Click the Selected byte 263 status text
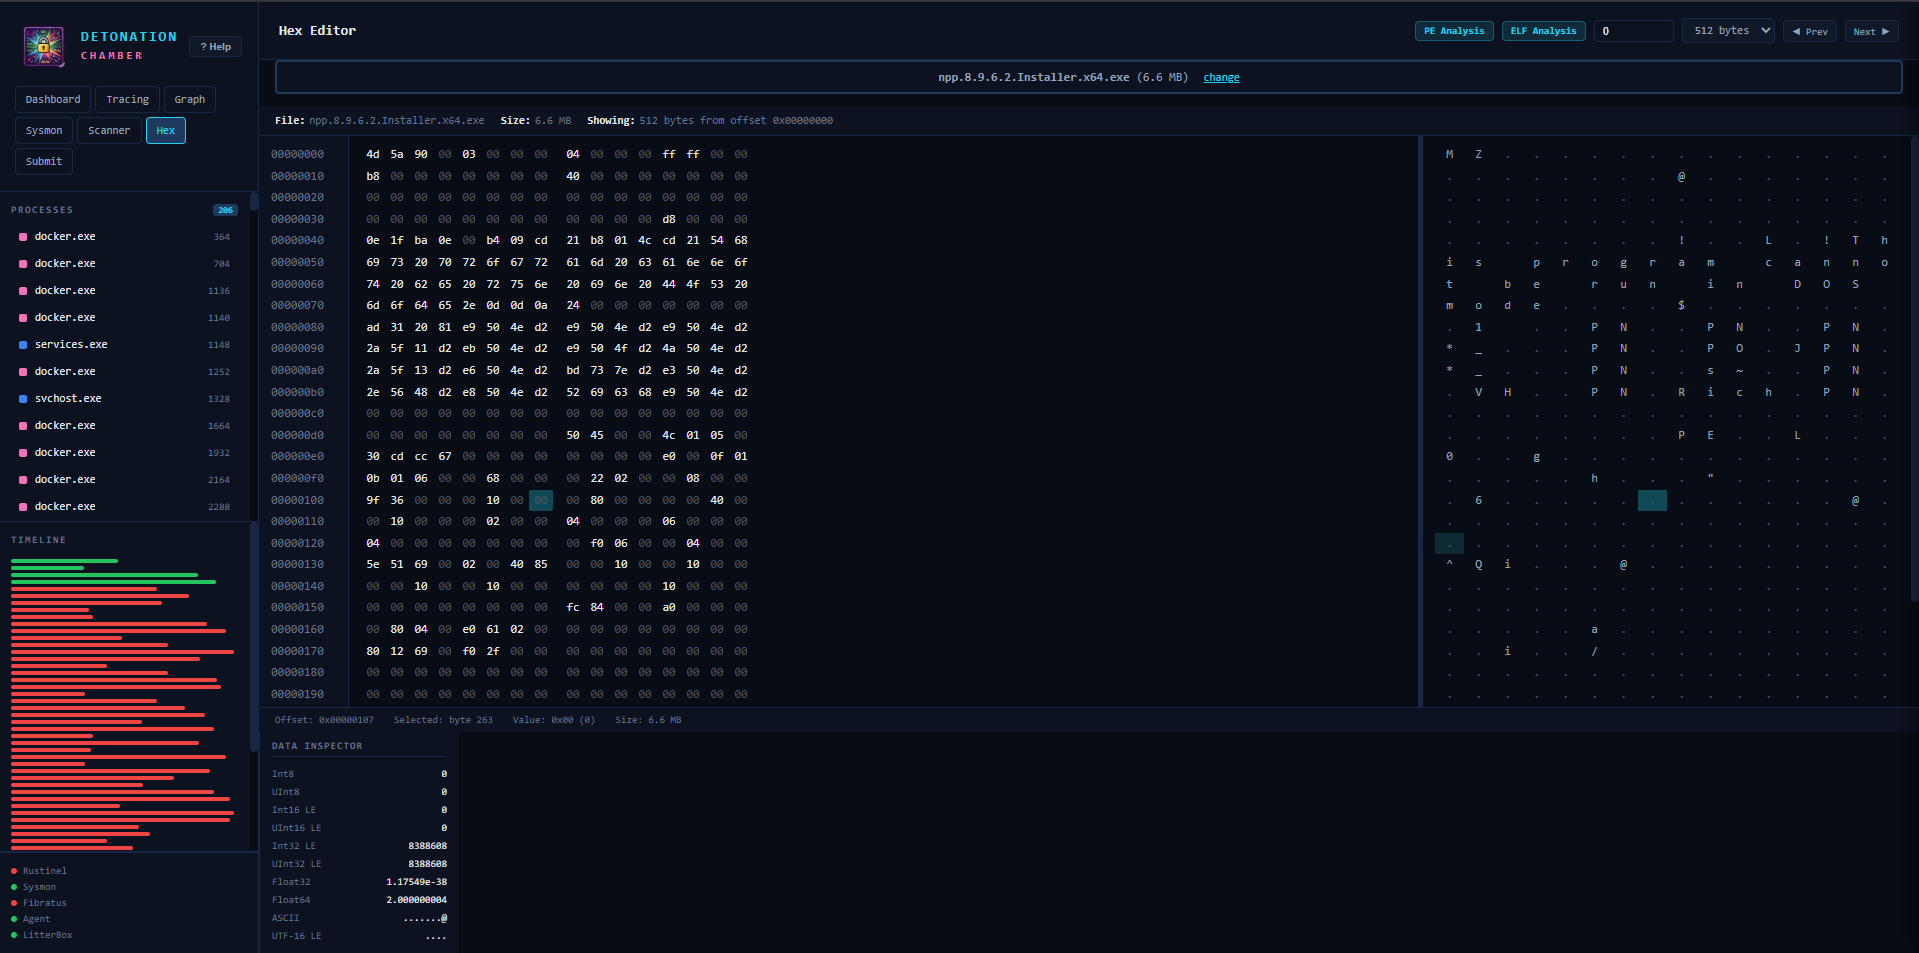Screen dimensions: 1919x953 pyautogui.click(x=443, y=720)
